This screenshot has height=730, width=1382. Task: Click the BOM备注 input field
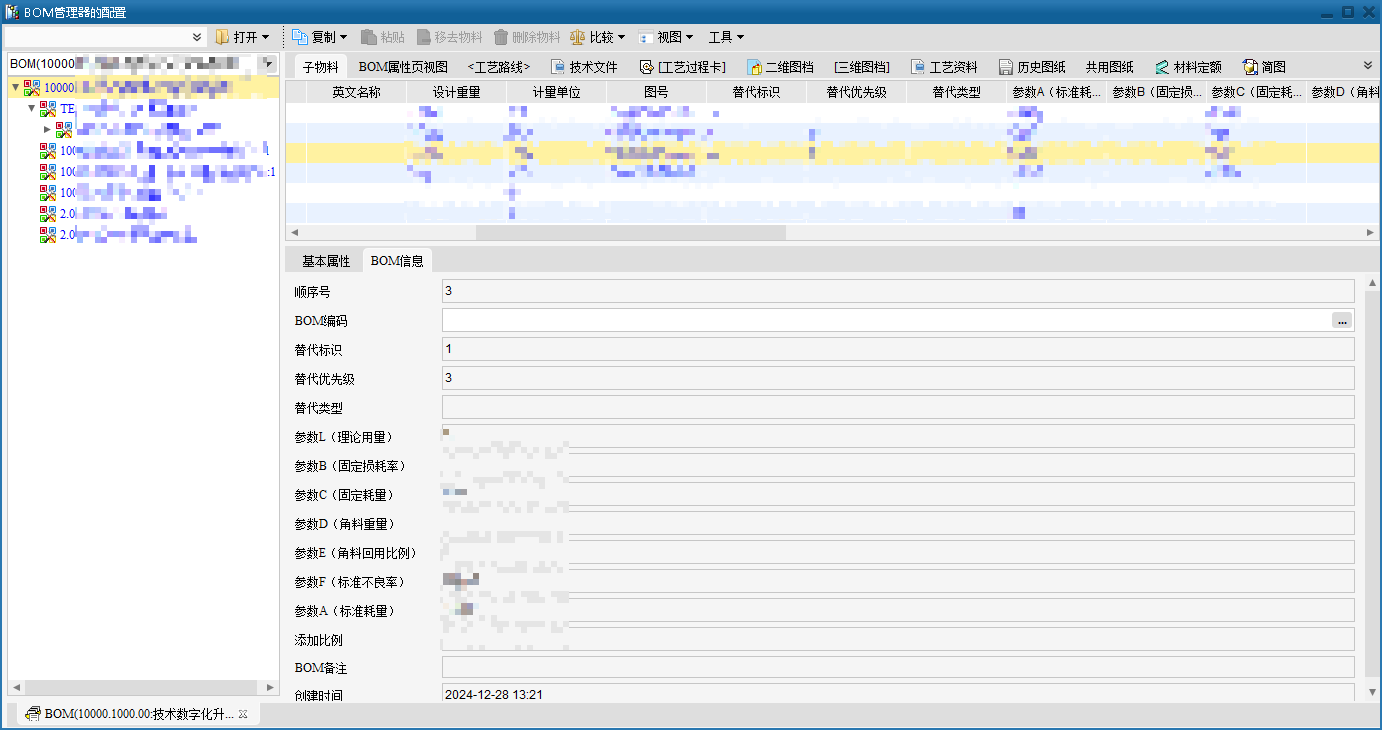[898, 667]
